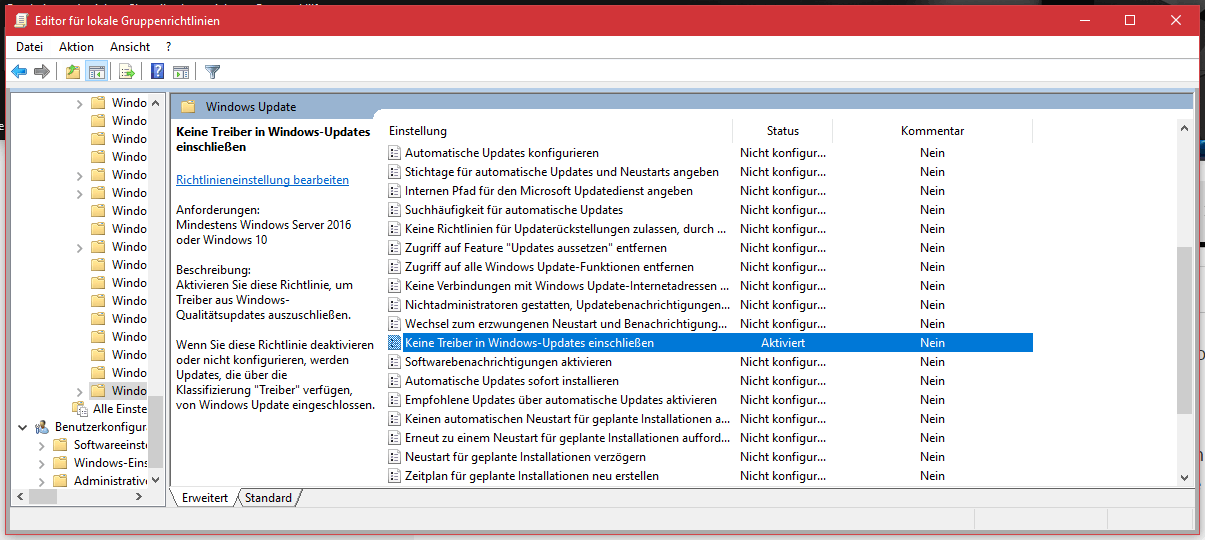The height and width of the screenshot is (540, 1205).
Task: Click the up arrow of the tree scrollbar
Action: pyautogui.click(x=155, y=102)
